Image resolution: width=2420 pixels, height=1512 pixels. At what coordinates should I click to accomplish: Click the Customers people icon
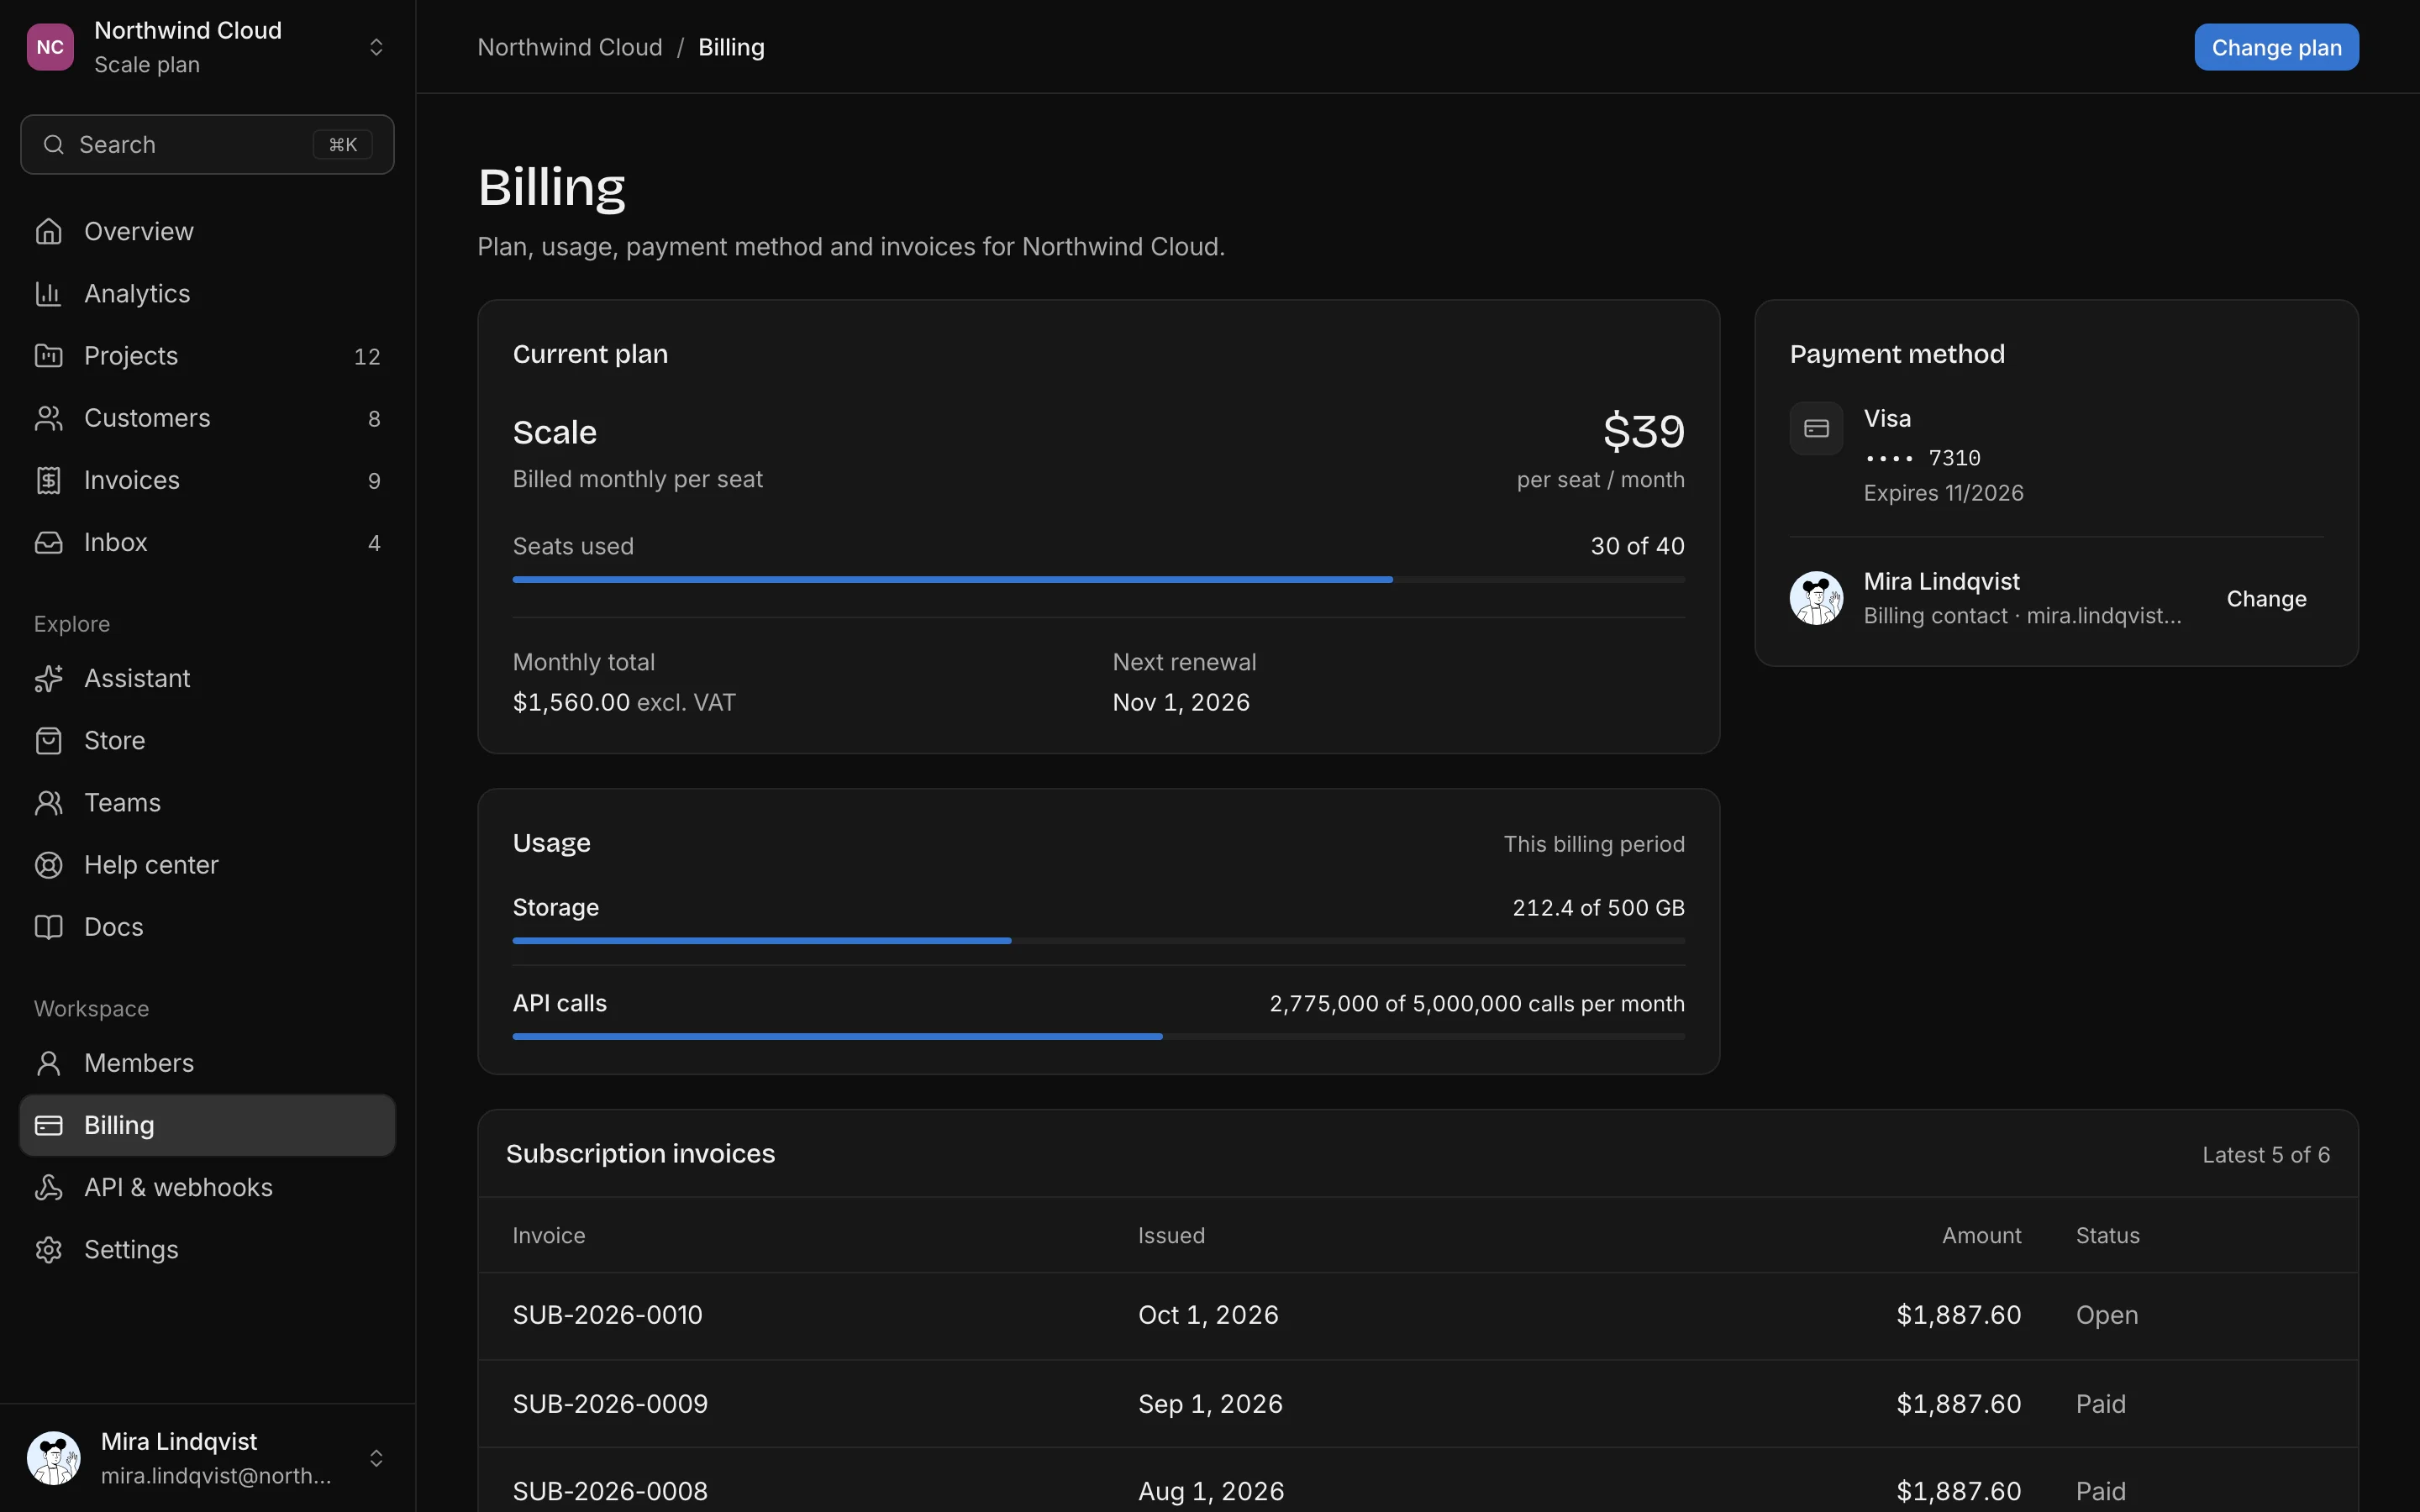pyautogui.click(x=48, y=418)
